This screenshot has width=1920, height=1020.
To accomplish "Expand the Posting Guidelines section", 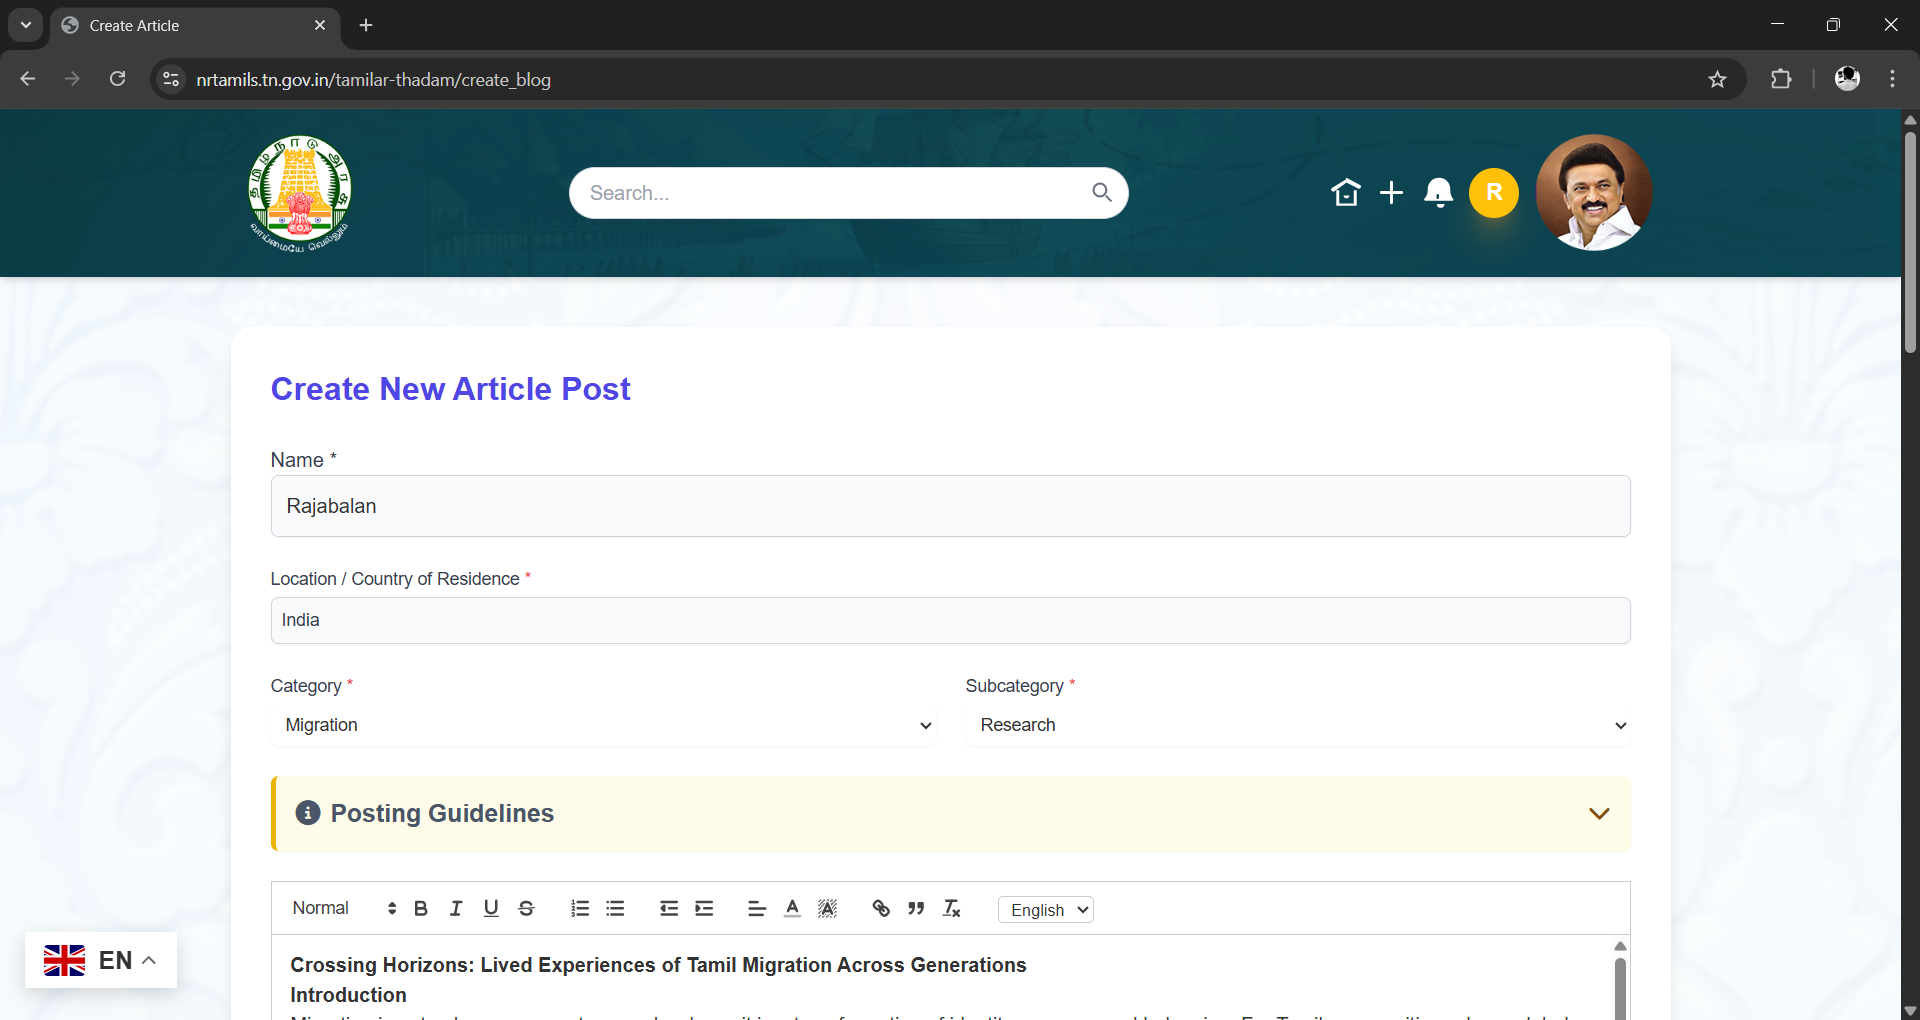I will [1598, 813].
